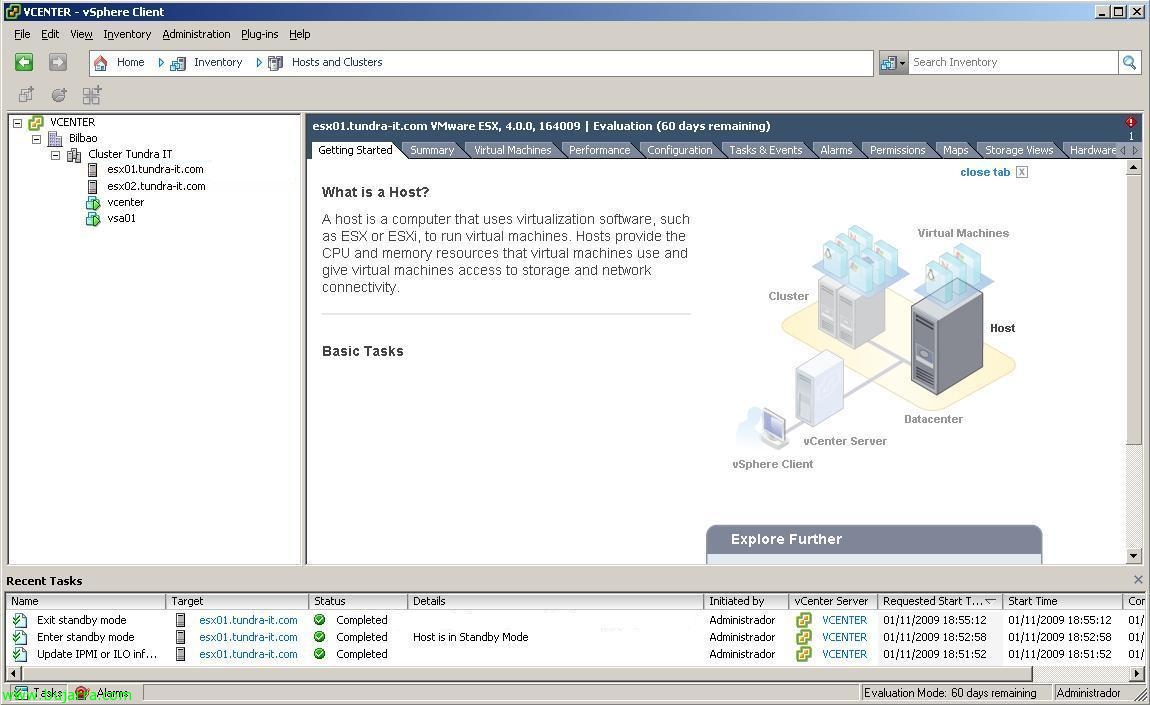Click the down arrow of the Getting Started scrollbar

pos(1133,557)
